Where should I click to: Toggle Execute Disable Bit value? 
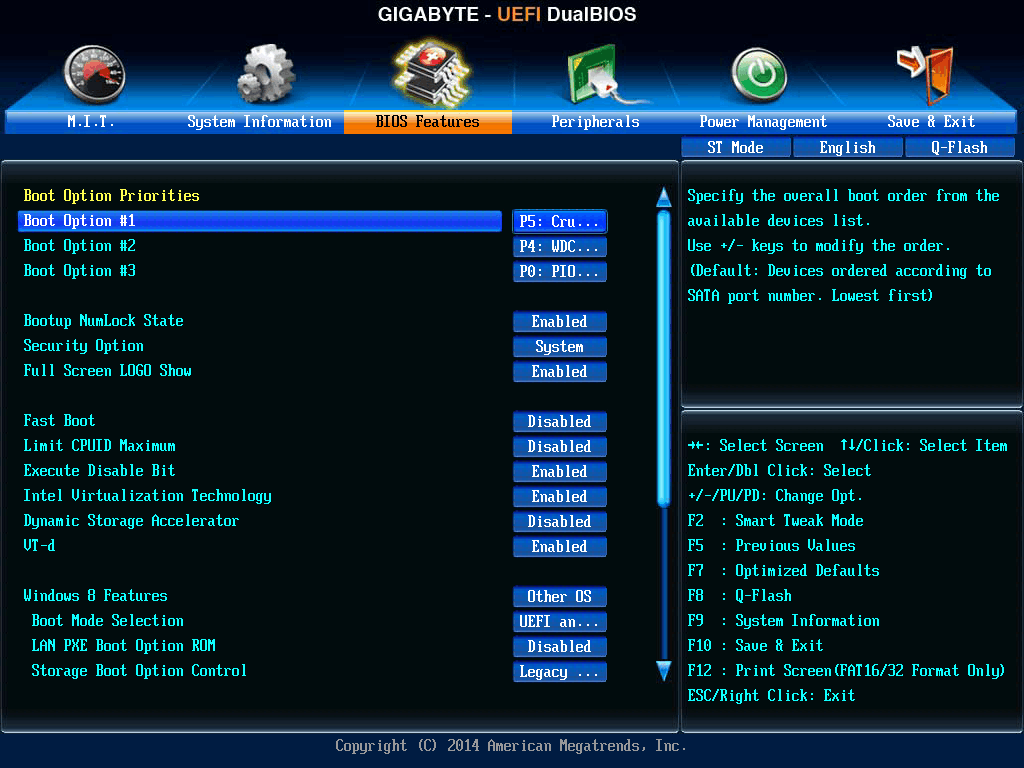point(560,471)
